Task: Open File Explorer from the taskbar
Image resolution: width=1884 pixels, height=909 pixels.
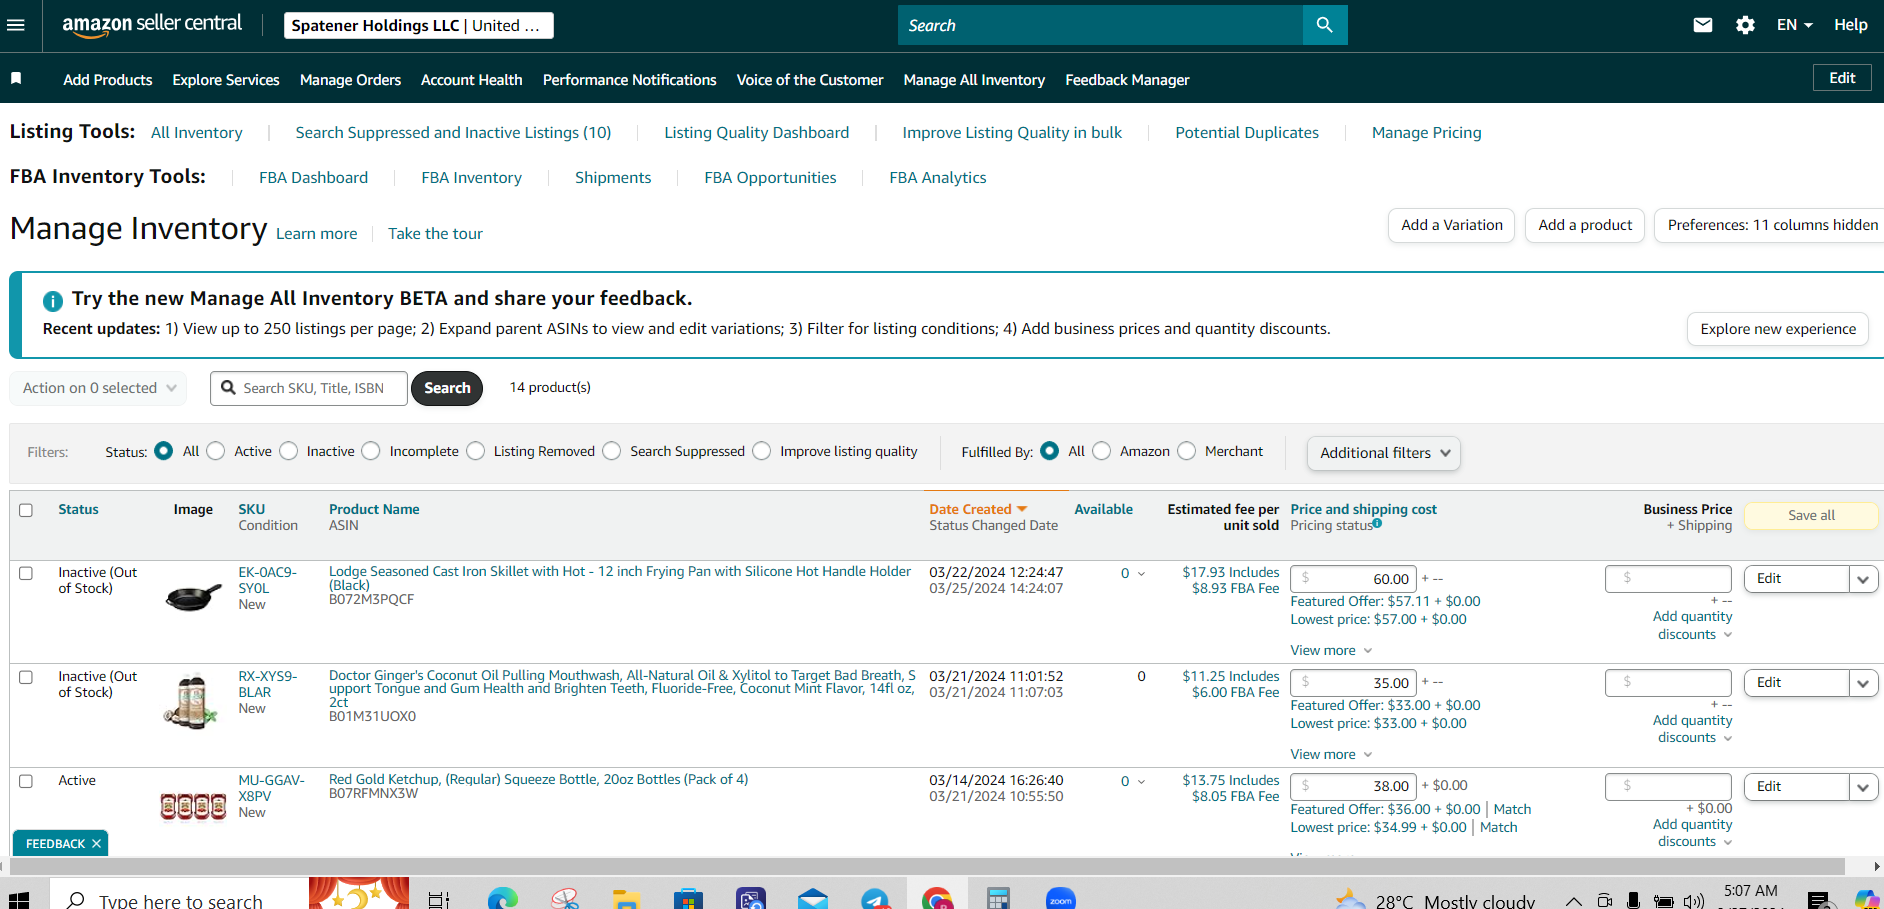Action: (626, 900)
